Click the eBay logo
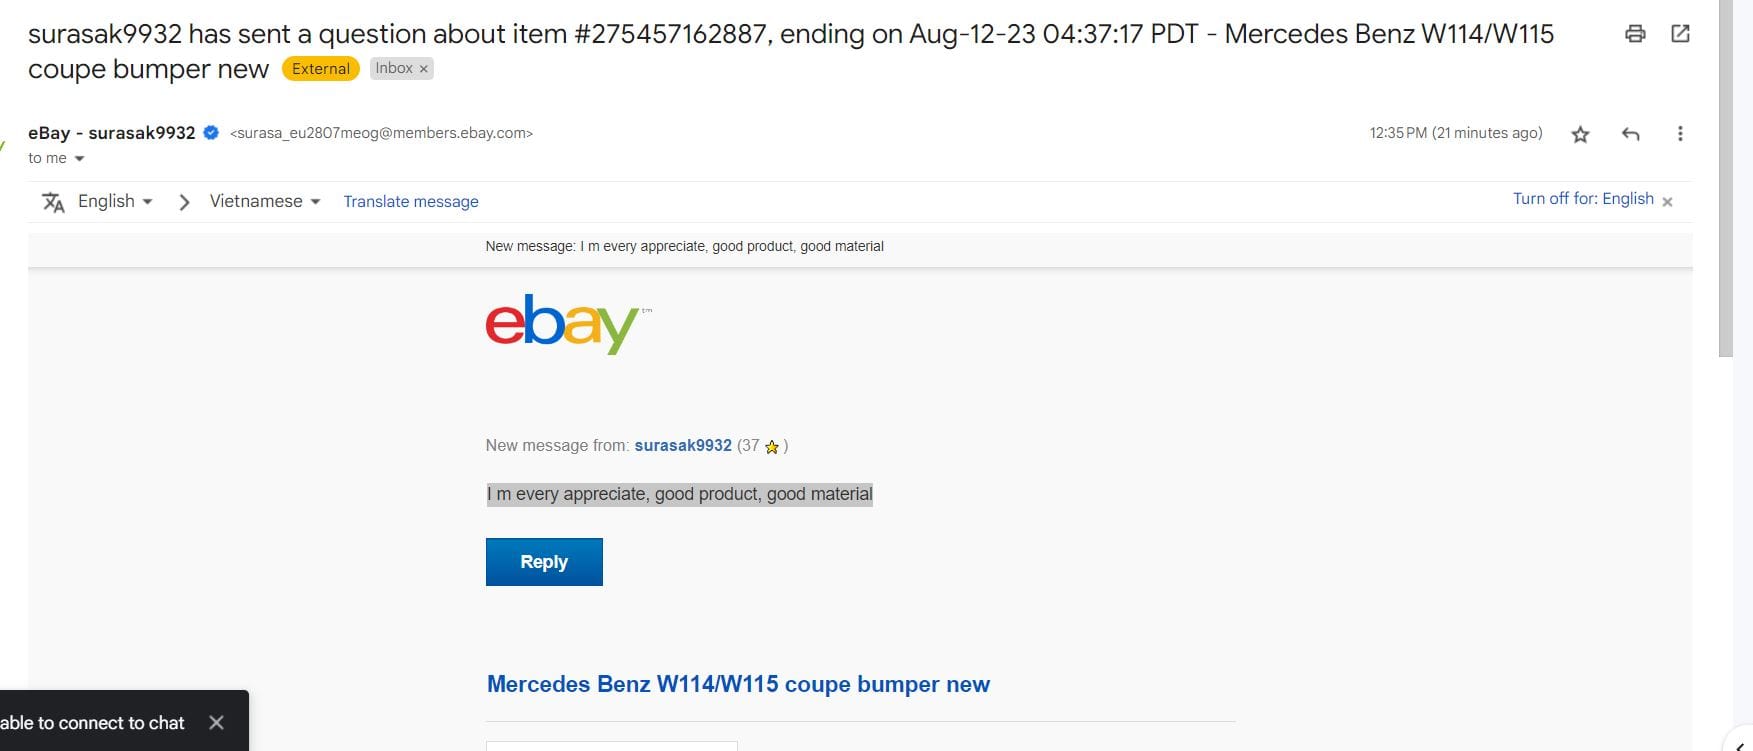This screenshot has width=1753, height=751. pos(562,323)
